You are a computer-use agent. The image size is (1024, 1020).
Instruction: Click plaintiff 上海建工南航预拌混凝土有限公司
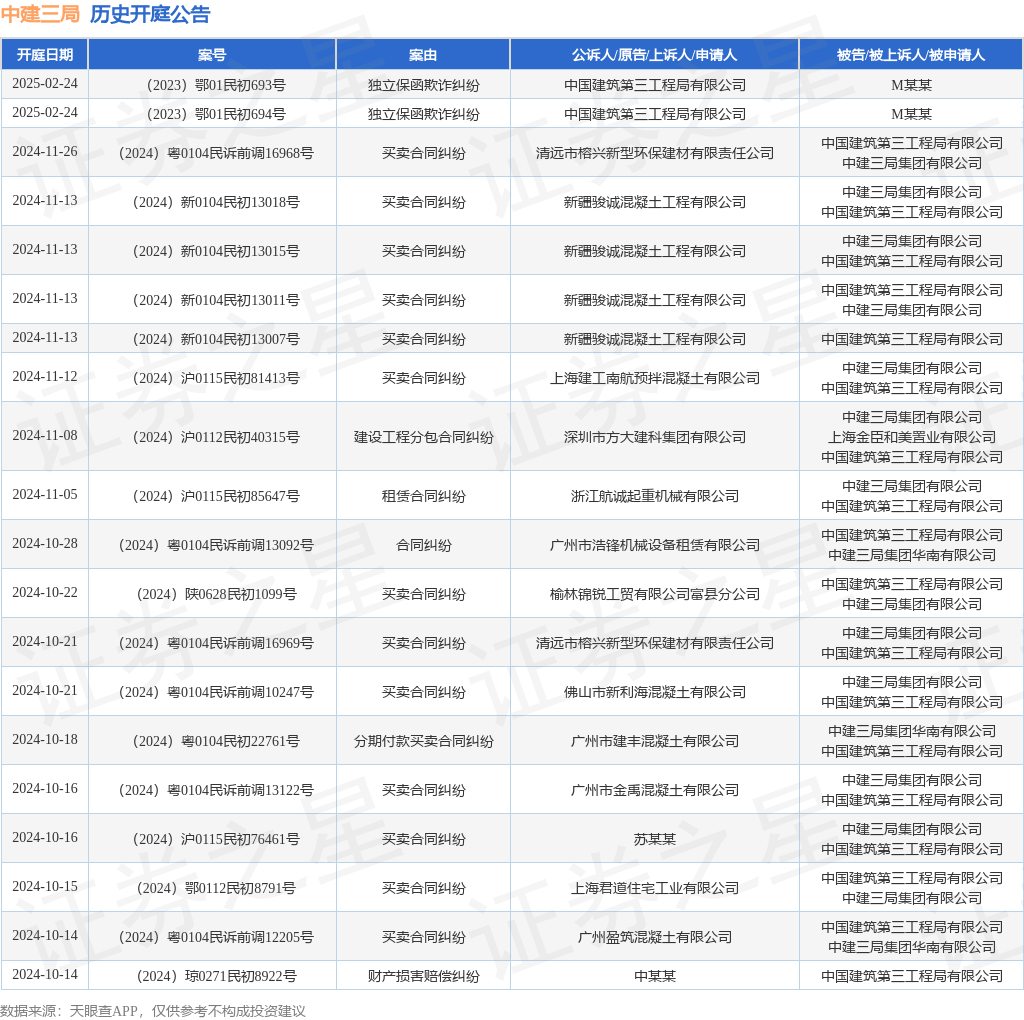[x=654, y=378]
